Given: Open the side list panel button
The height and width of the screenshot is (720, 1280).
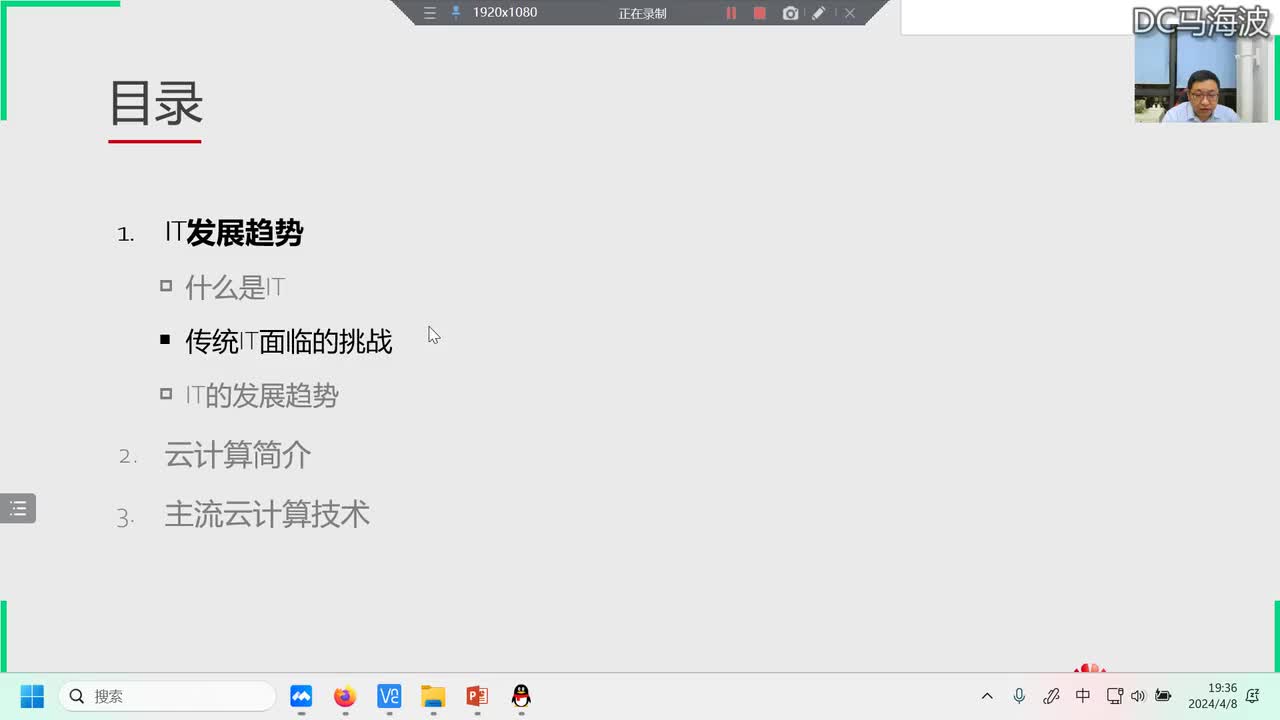Looking at the screenshot, I should click(x=18, y=509).
